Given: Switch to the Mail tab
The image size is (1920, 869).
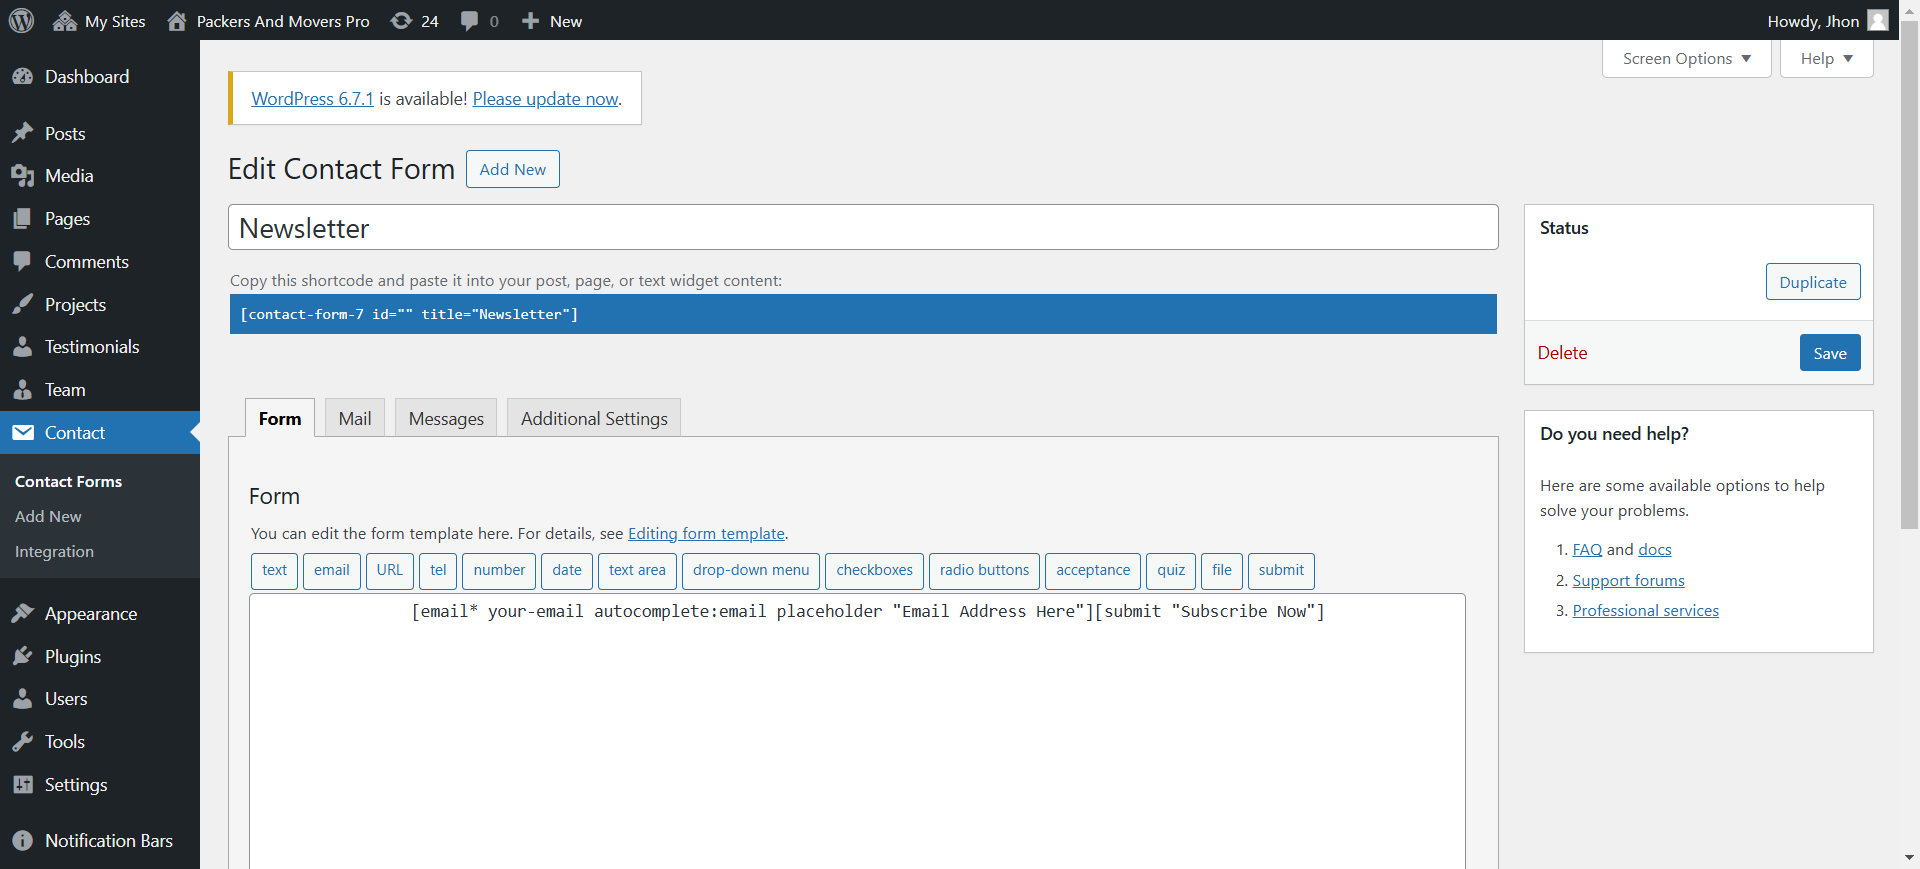Looking at the screenshot, I should pyautogui.click(x=354, y=419).
